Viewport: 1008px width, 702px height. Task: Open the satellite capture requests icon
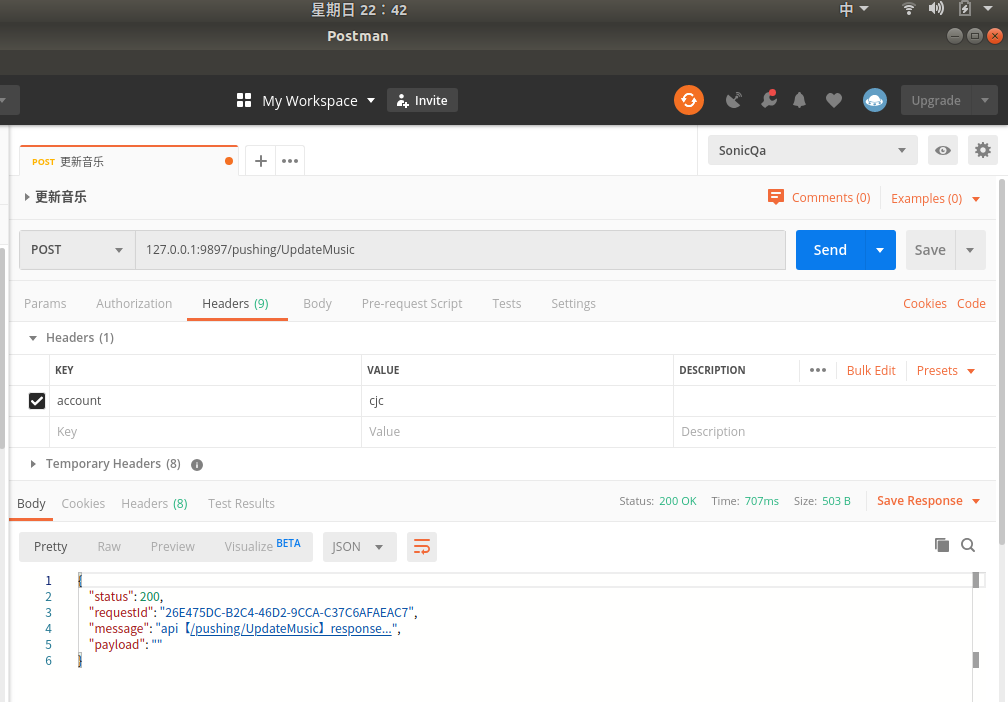734,100
